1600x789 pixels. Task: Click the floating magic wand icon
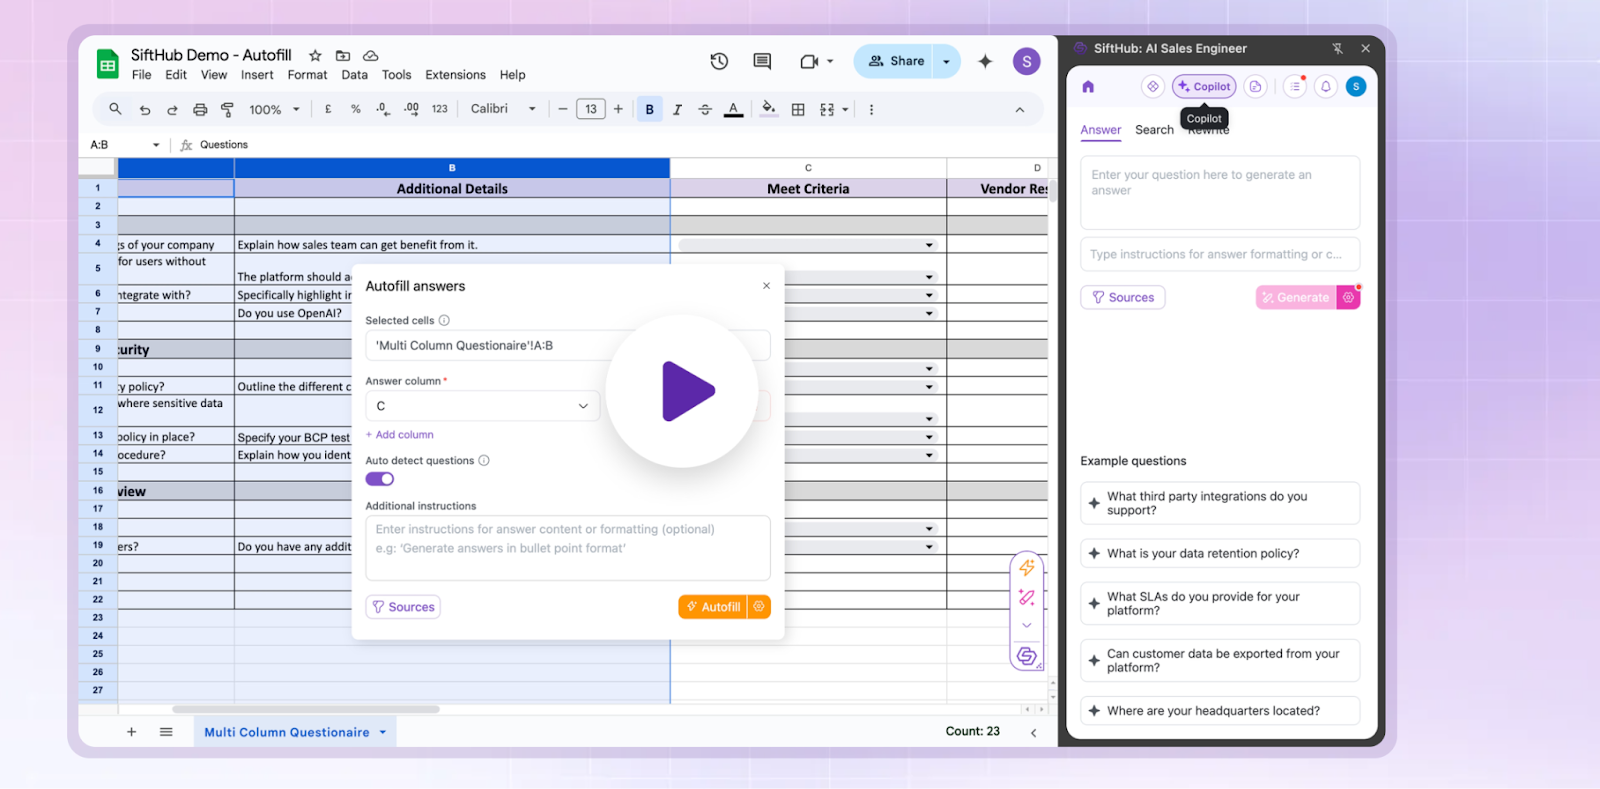(1027, 597)
